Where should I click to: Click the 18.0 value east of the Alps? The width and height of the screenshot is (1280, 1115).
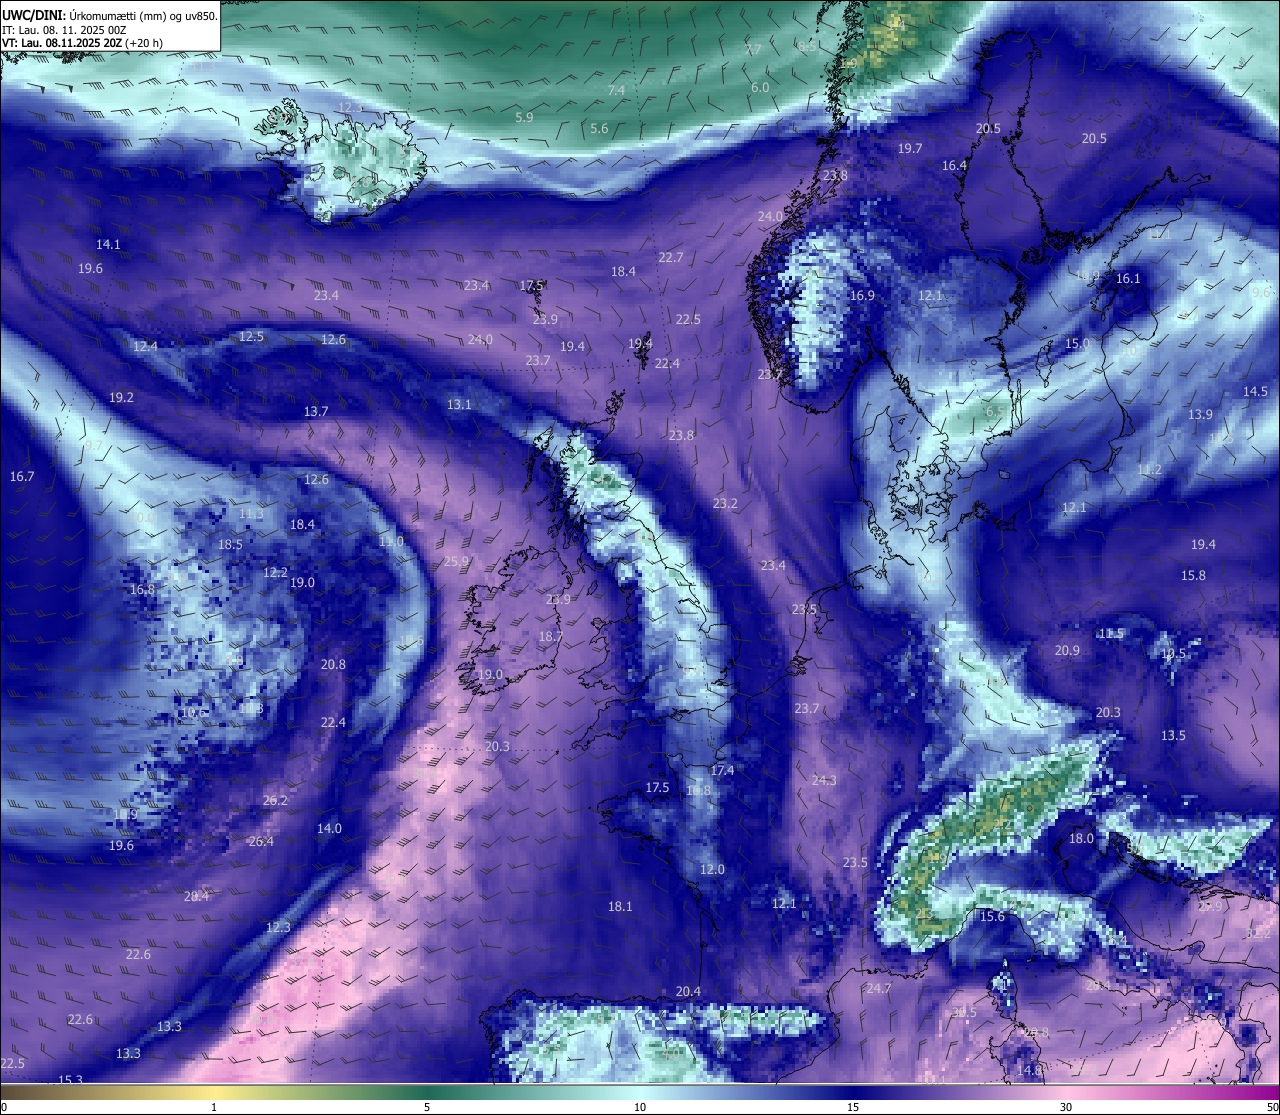click(1081, 838)
